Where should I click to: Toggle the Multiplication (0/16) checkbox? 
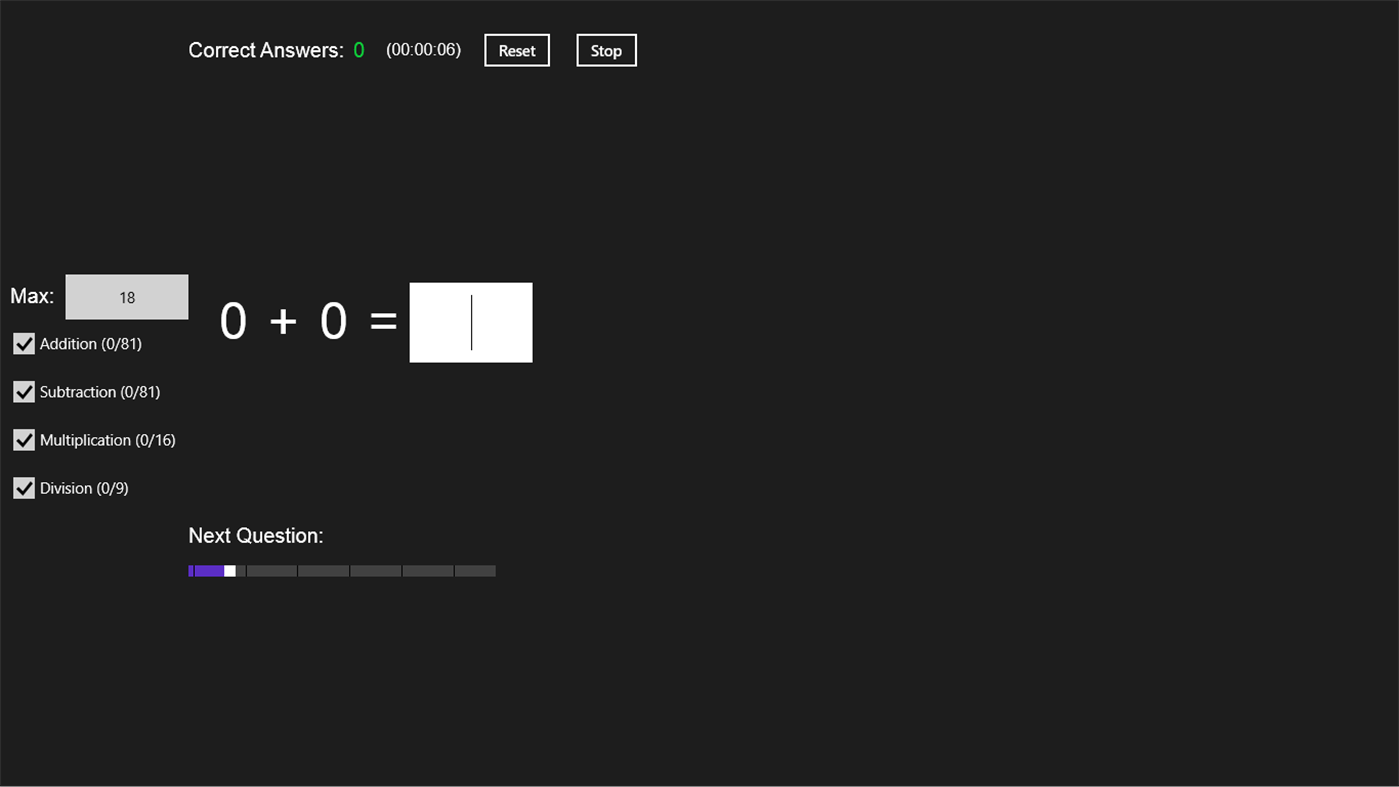[23, 440]
